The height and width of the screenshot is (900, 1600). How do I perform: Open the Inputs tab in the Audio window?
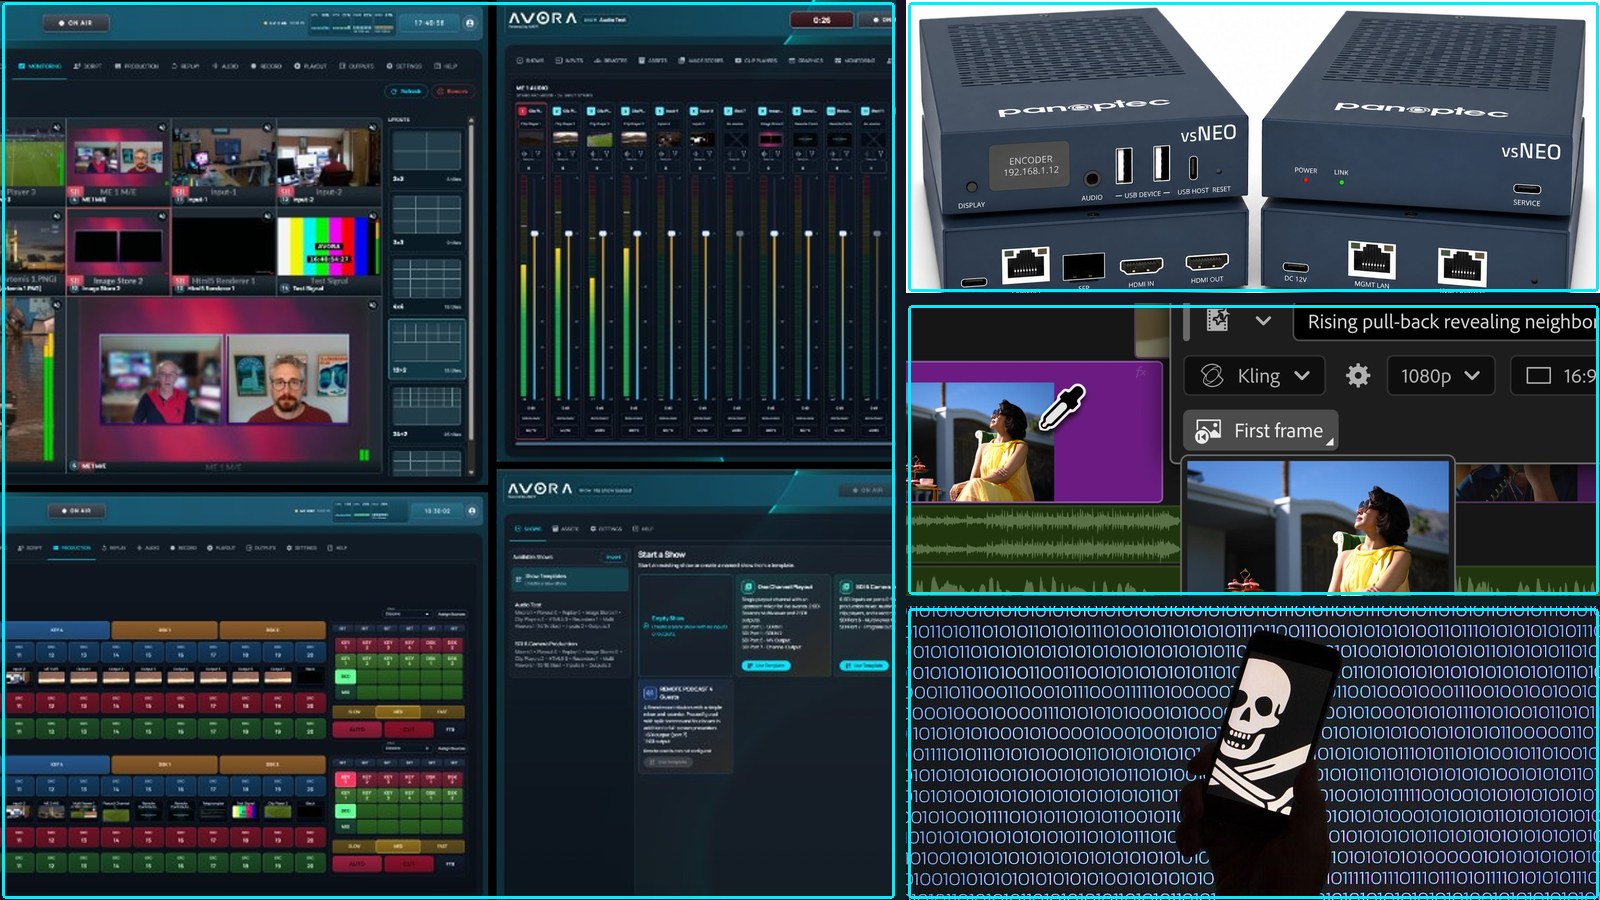point(569,60)
